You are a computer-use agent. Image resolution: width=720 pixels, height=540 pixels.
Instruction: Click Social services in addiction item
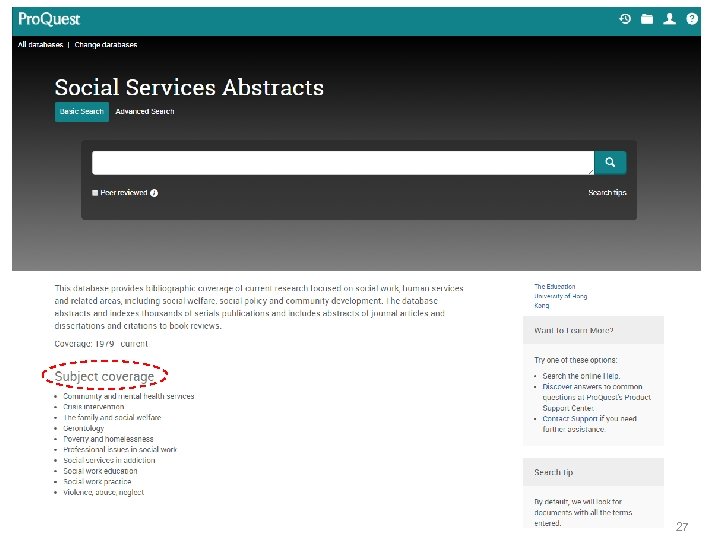[x=109, y=460]
